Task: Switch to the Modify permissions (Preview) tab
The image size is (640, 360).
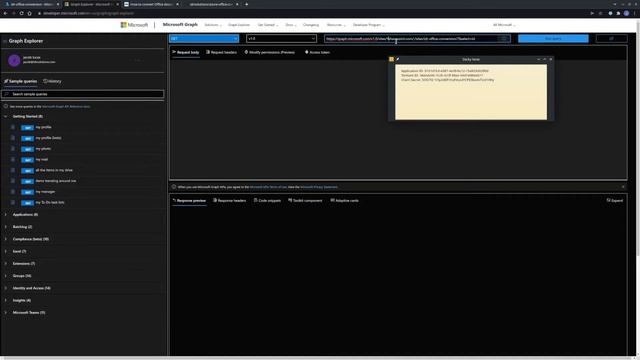Action: 269,52
